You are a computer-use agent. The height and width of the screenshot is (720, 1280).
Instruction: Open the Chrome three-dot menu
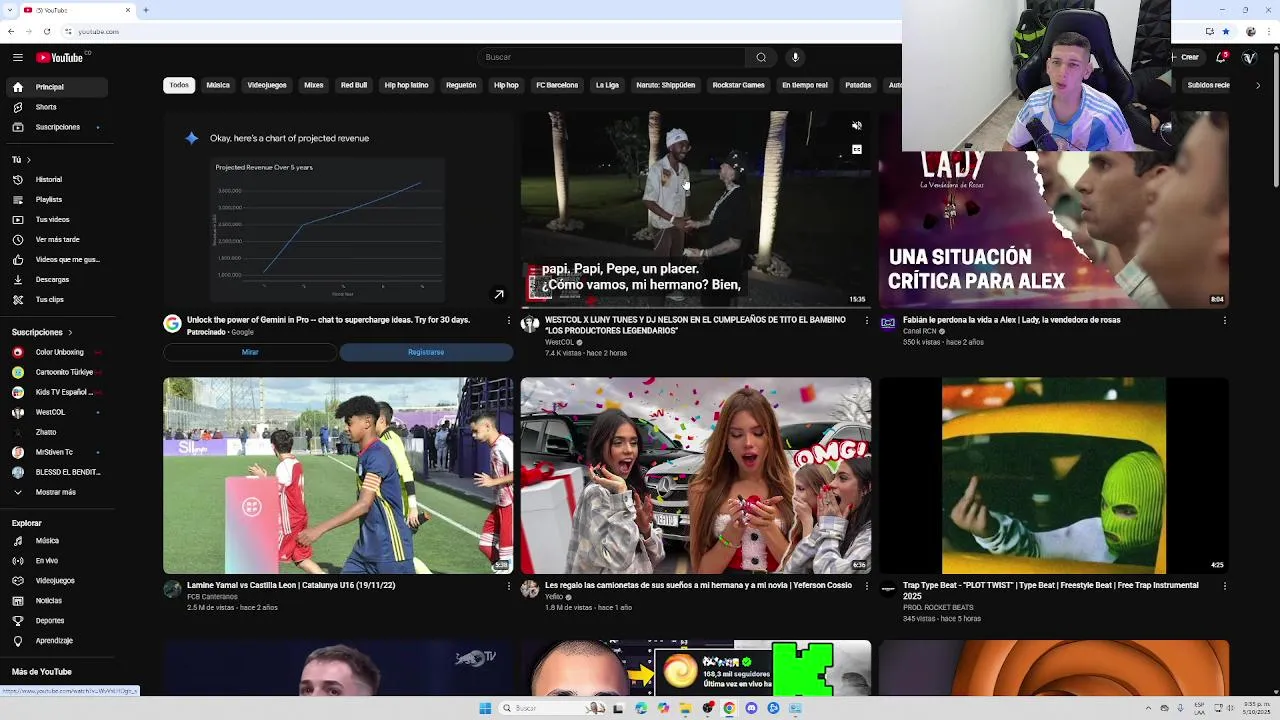[x=1267, y=32]
